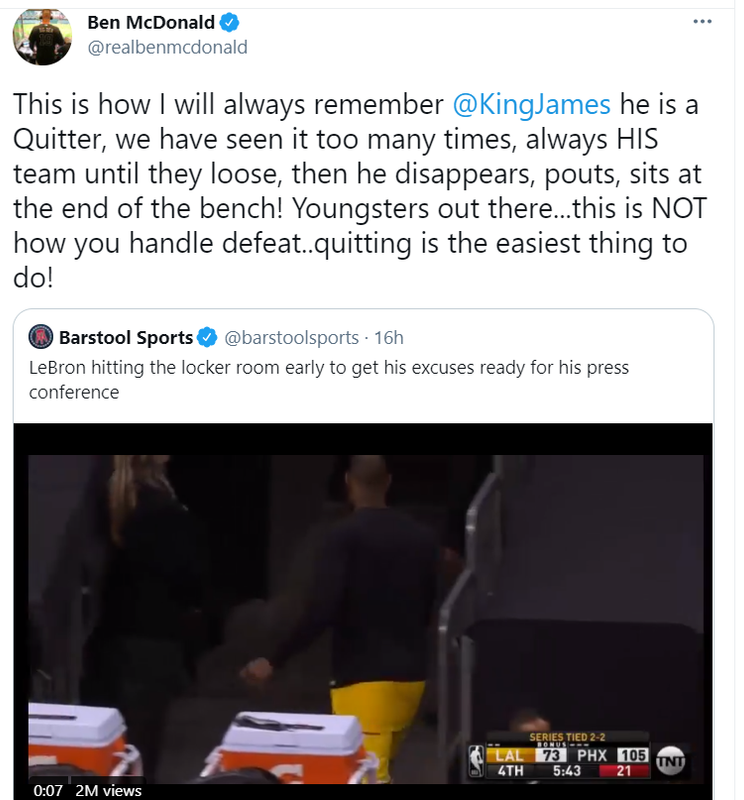
Task: Click the main tweet body text
Action: (x=360, y=191)
